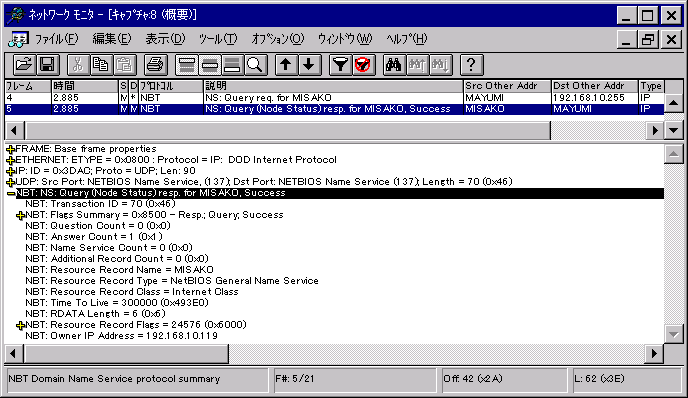Click the Paste clipboard icon

124,65
